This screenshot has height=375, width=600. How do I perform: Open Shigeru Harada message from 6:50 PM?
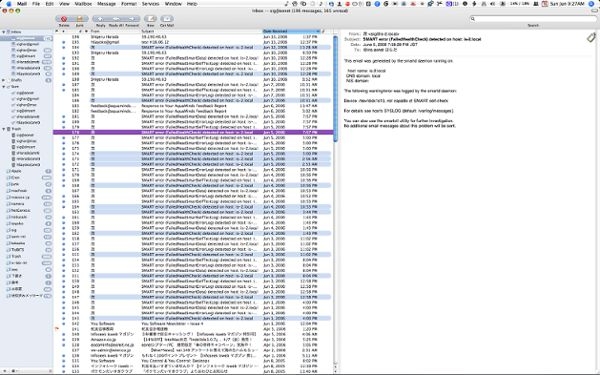tap(192, 53)
